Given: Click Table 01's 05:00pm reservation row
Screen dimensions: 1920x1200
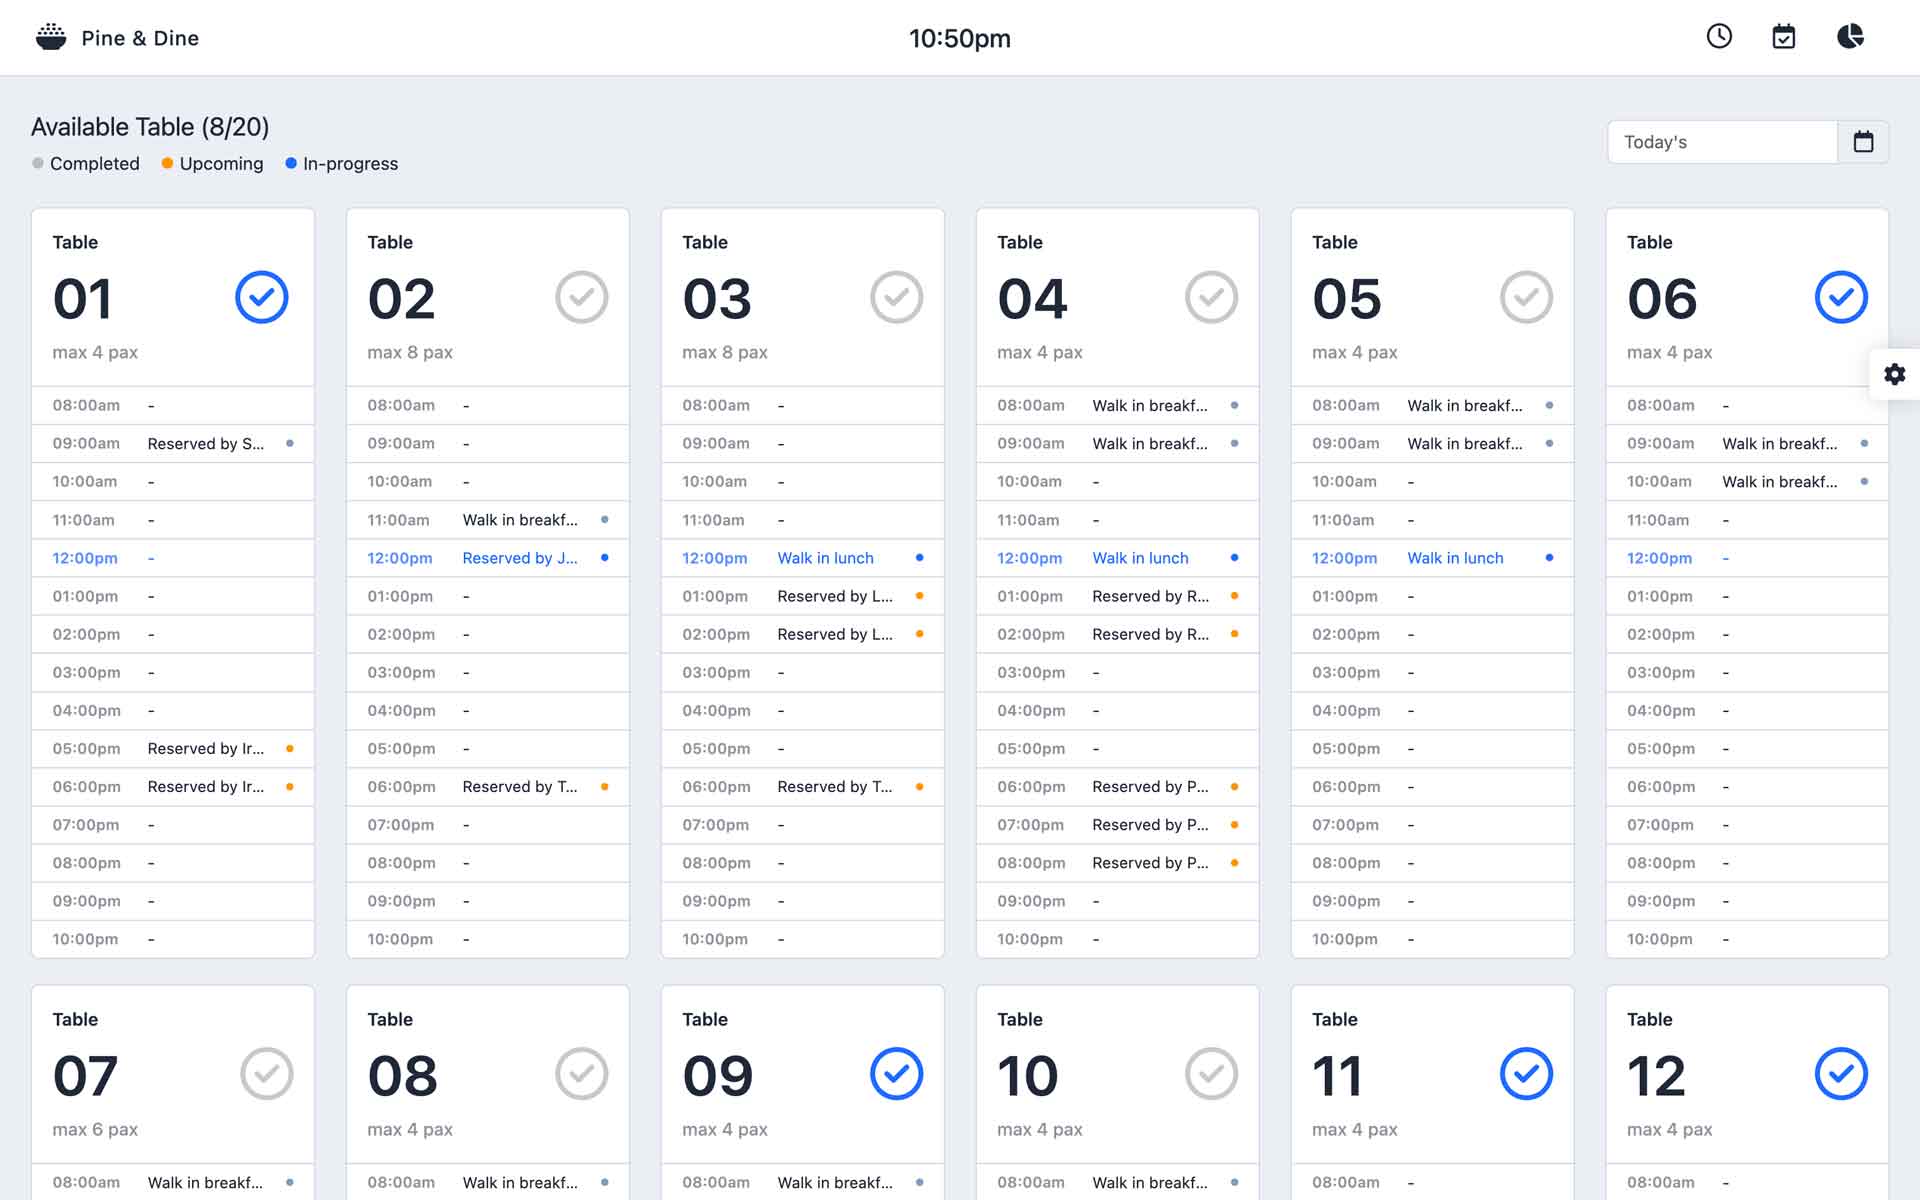Looking at the screenshot, I should tap(172, 749).
